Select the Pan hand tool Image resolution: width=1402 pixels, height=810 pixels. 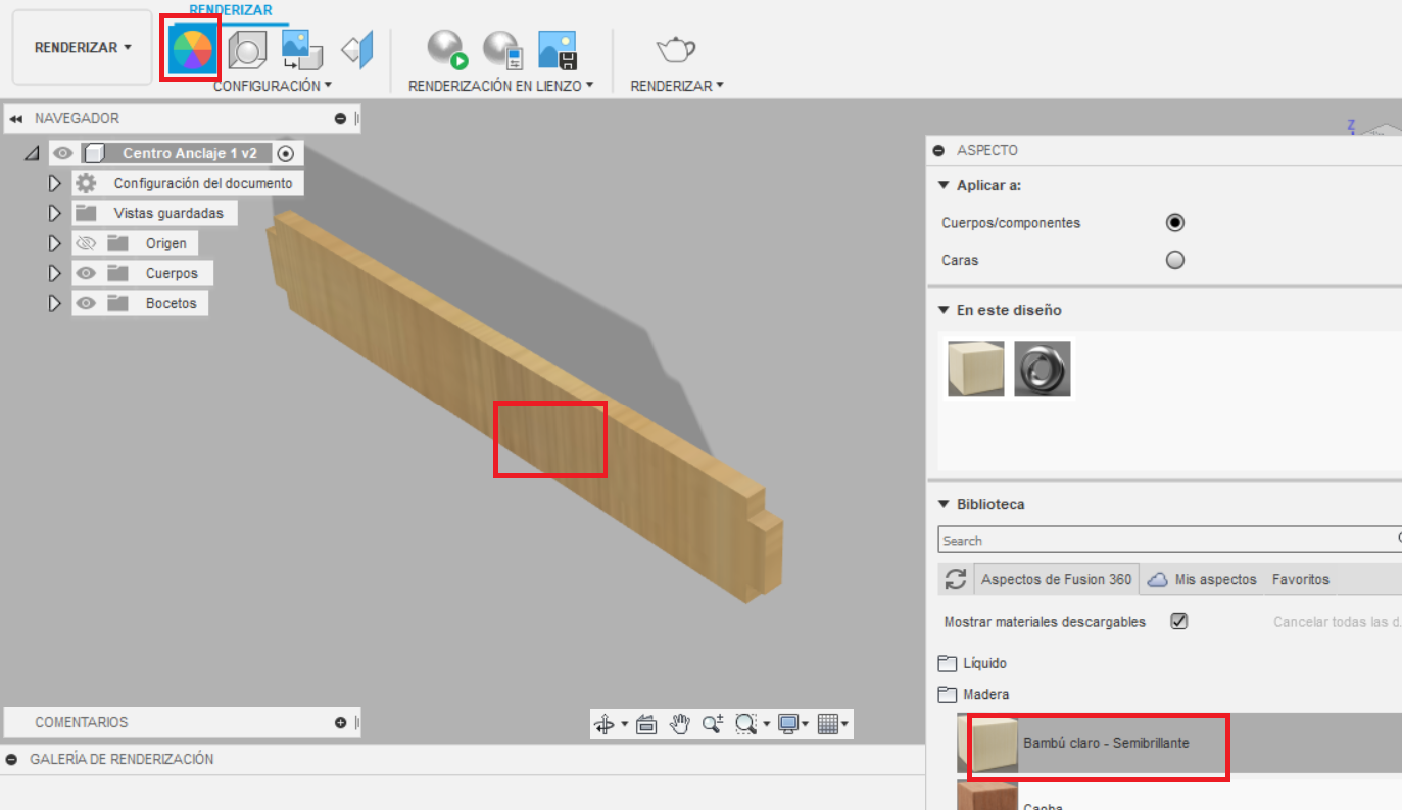(x=680, y=724)
